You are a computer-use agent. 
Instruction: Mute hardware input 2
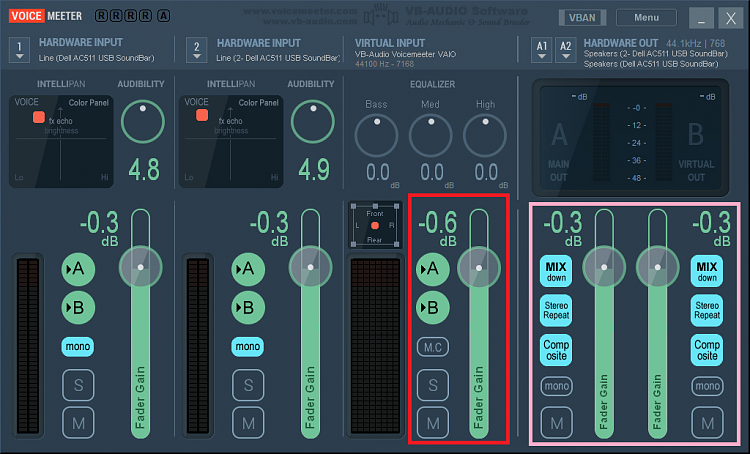[x=248, y=423]
